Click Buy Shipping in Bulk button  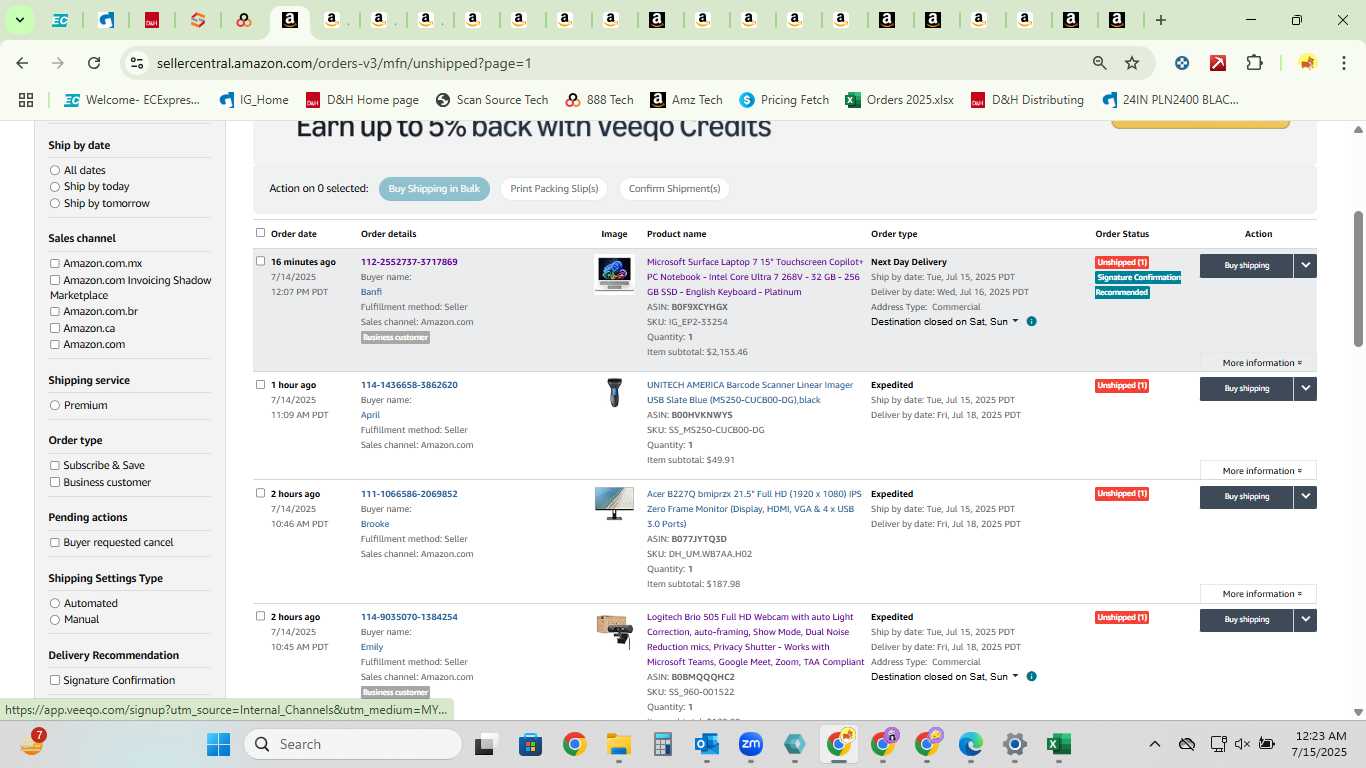[x=434, y=189]
